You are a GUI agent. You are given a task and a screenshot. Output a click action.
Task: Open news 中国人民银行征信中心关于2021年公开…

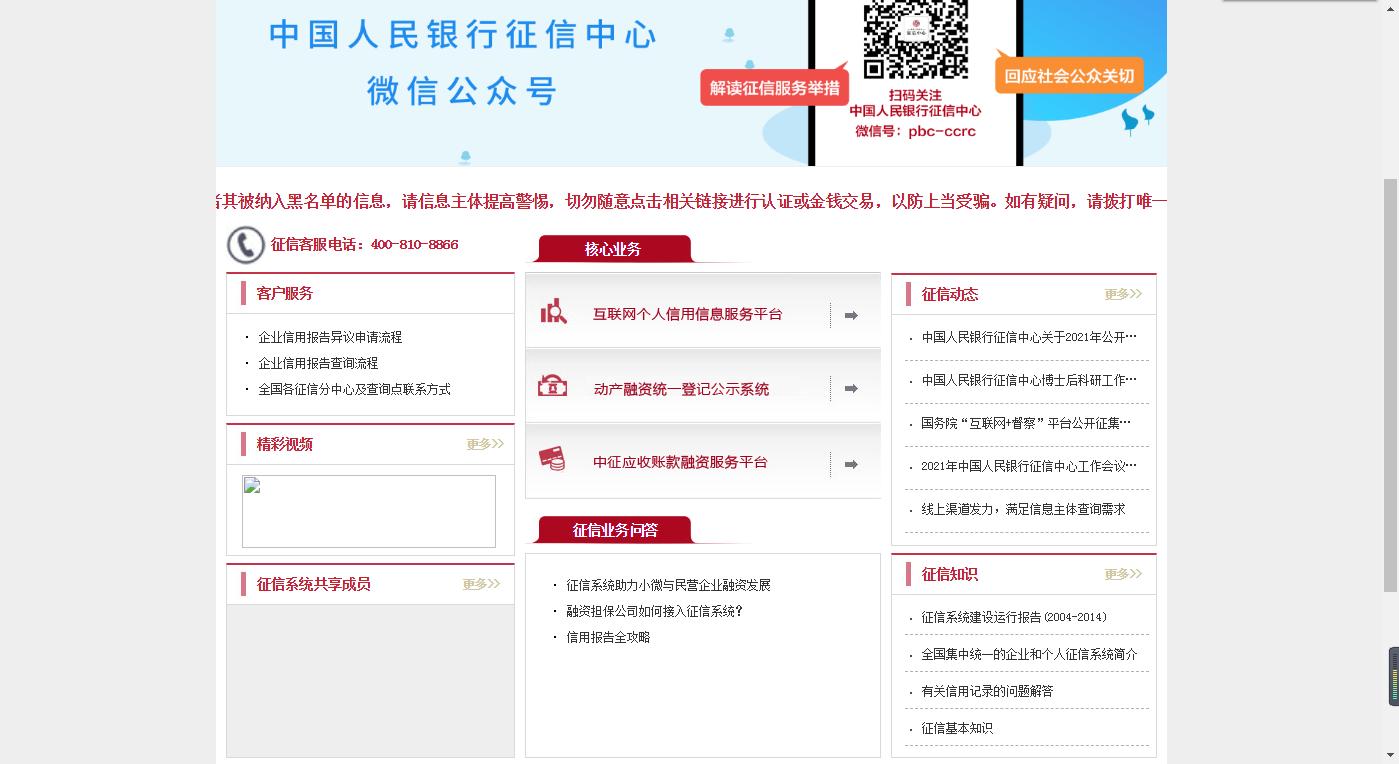click(1029, 337)
